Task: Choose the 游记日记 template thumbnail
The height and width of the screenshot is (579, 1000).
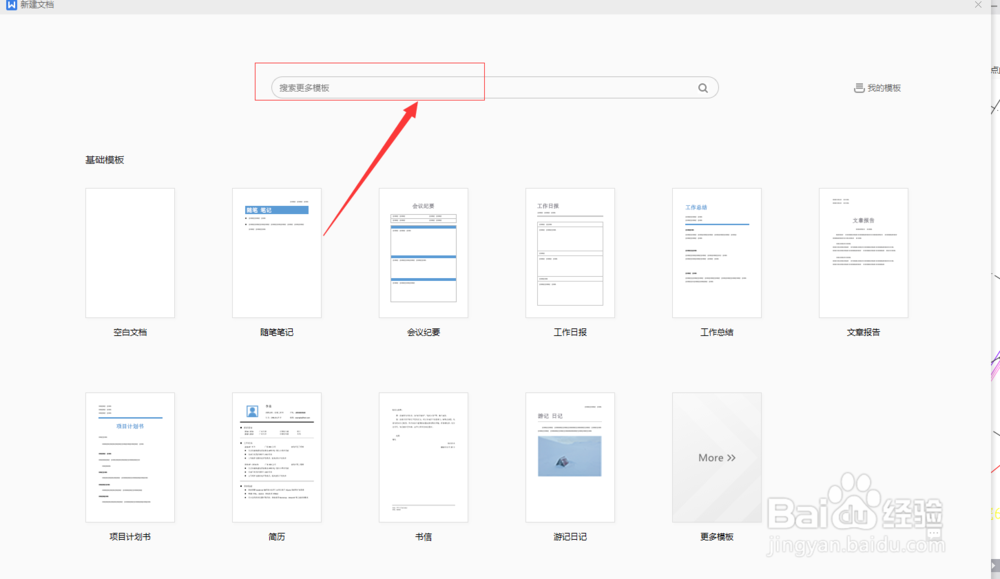Action: [570, 458]
